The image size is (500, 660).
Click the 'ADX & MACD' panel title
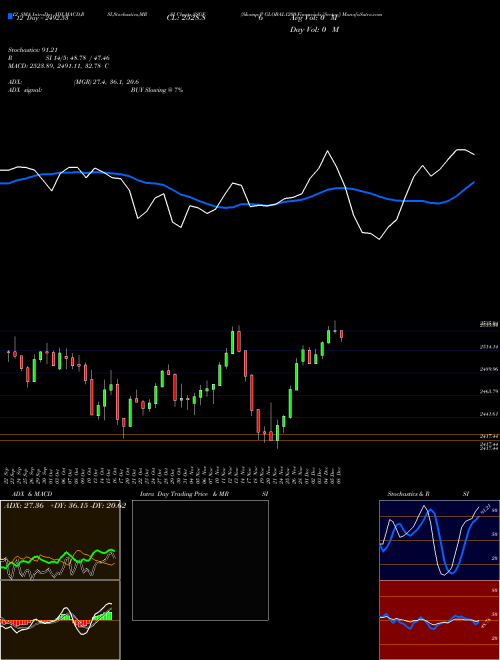pos(32,494)
